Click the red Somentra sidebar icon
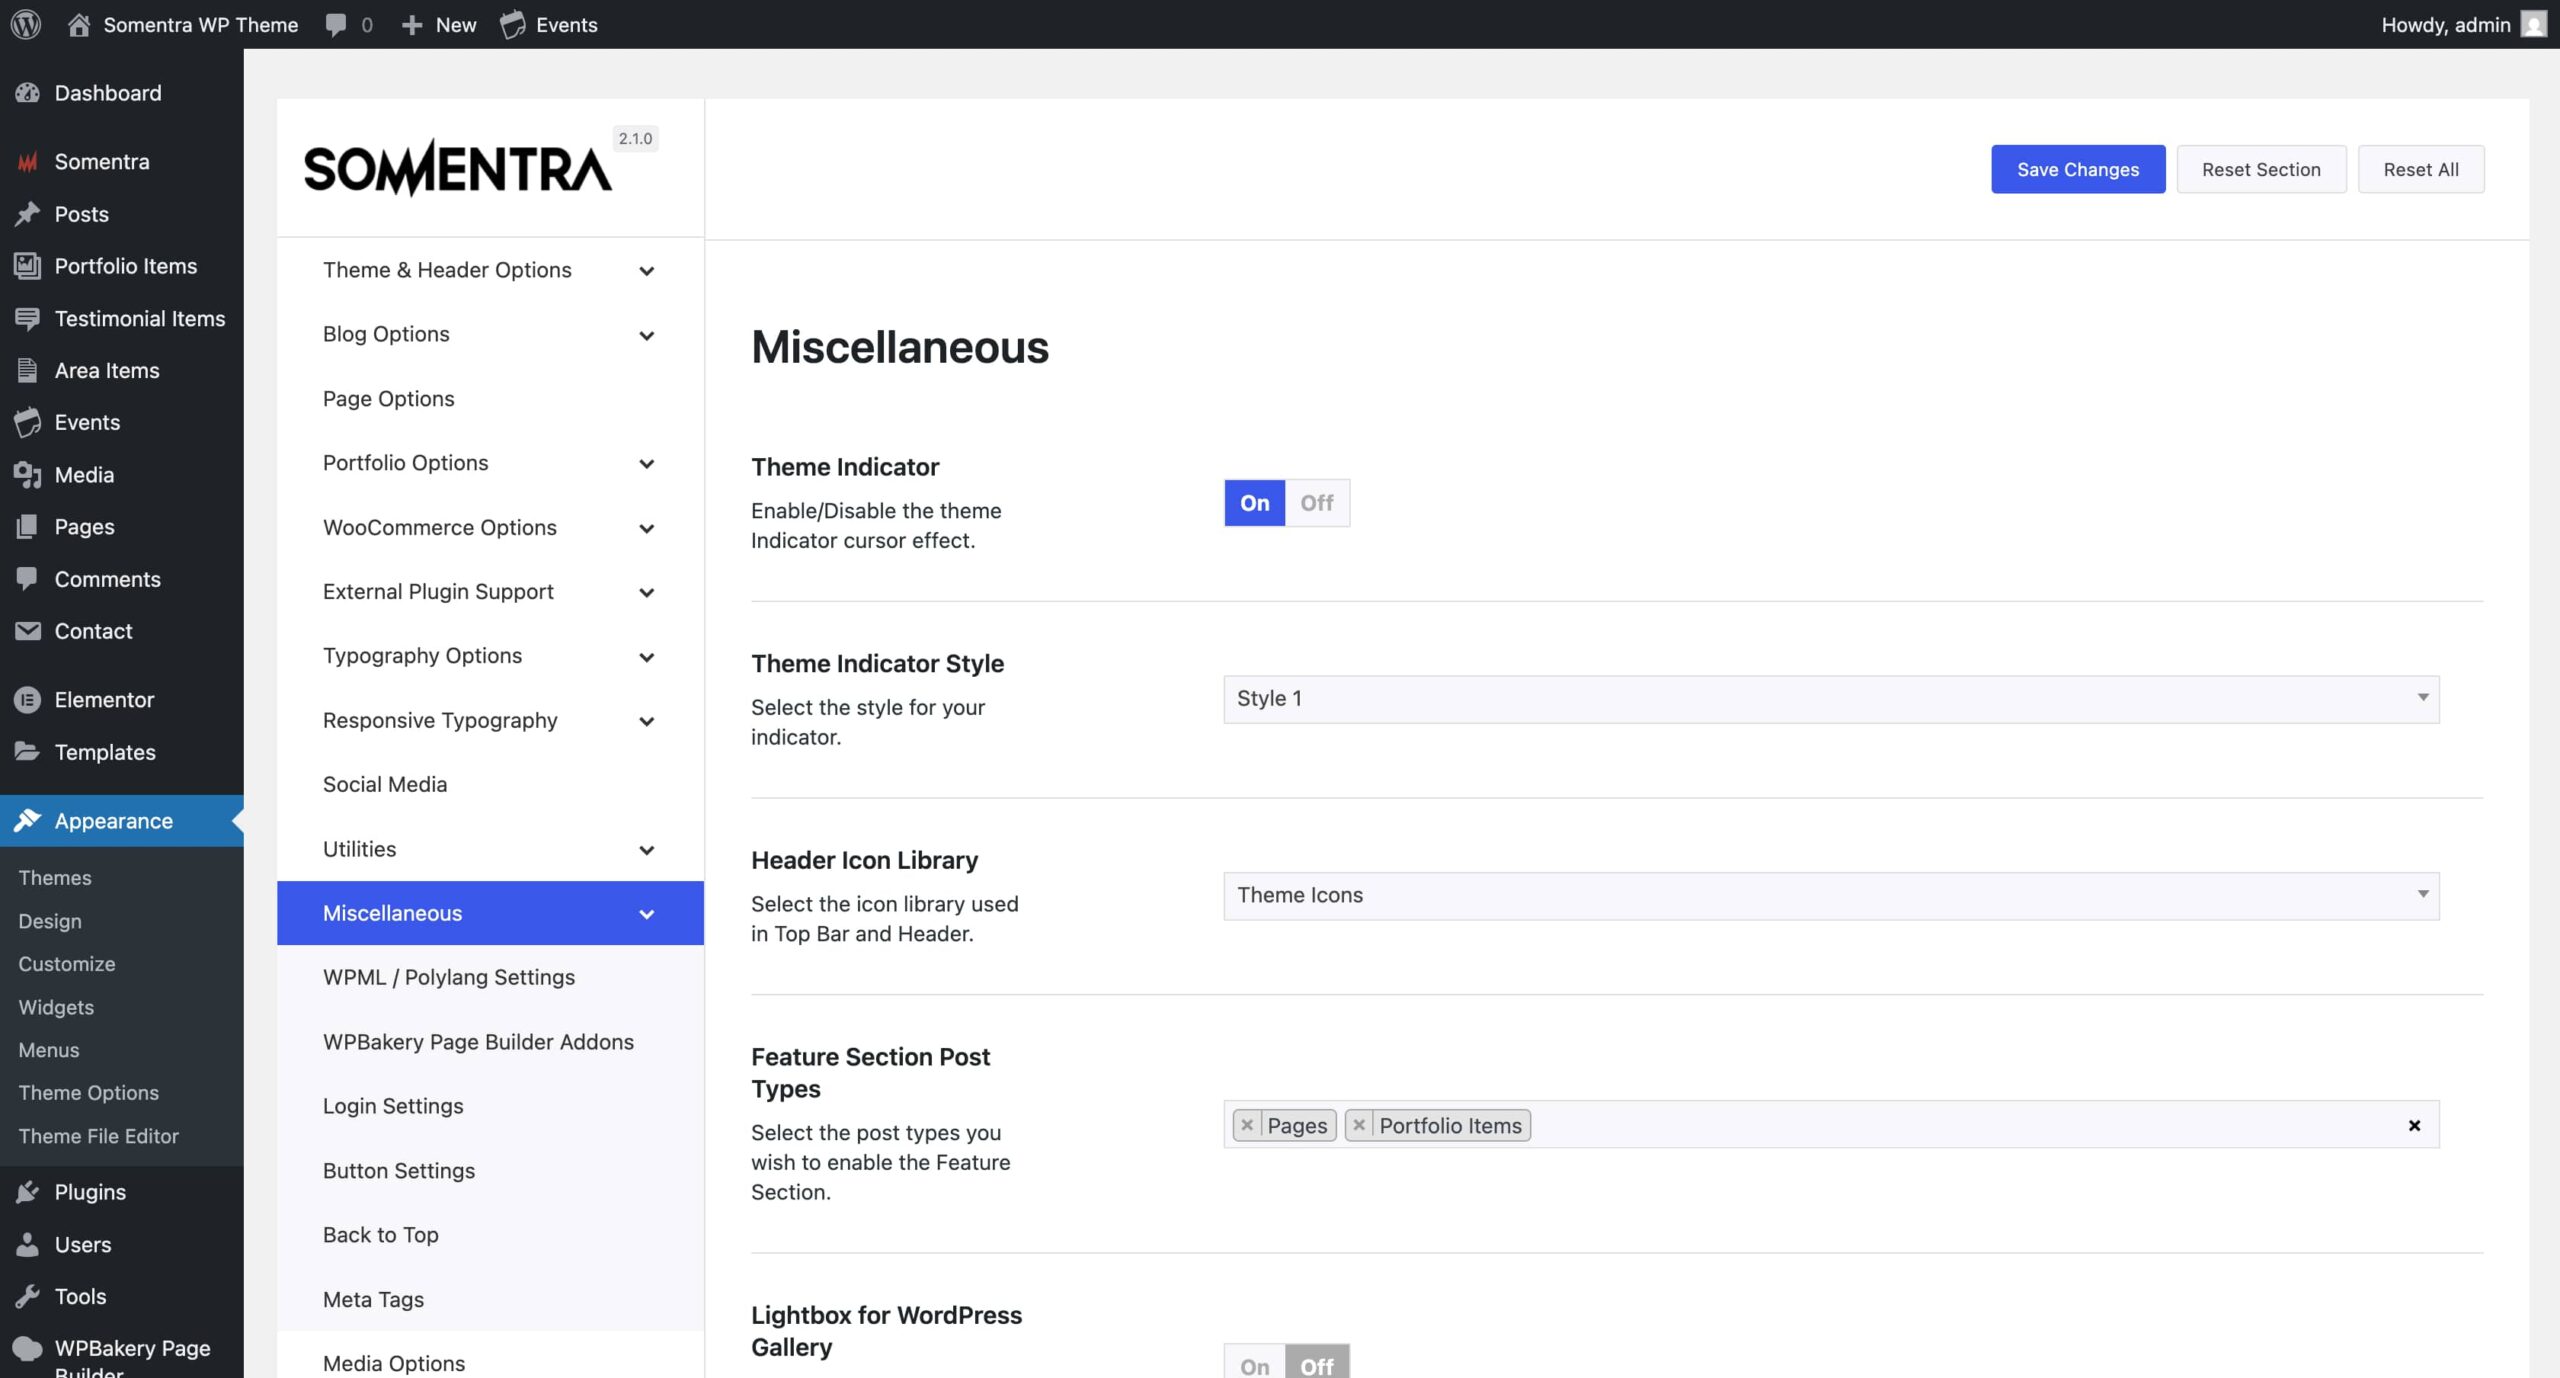The image size is (2560, 1378). point(28,161)
